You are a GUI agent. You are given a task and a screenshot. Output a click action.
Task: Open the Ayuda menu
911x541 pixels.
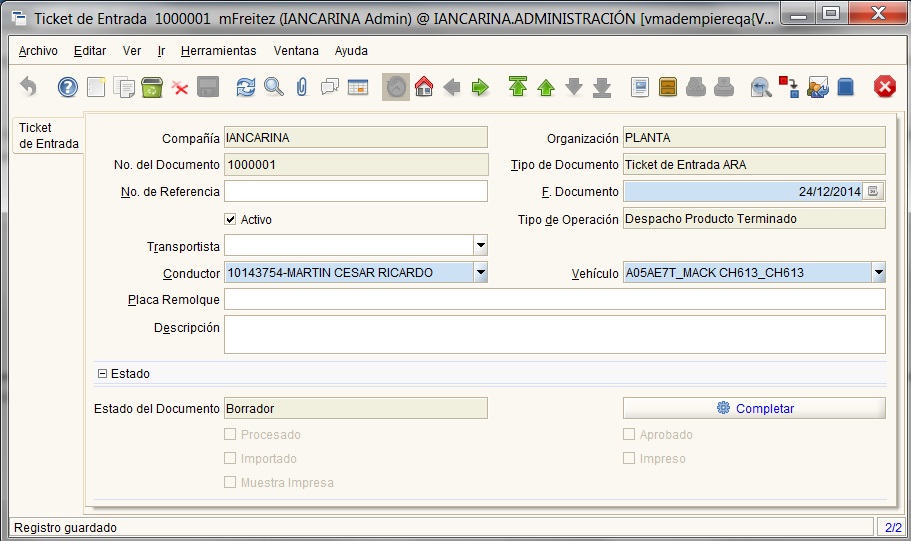[x=351, y=51]
